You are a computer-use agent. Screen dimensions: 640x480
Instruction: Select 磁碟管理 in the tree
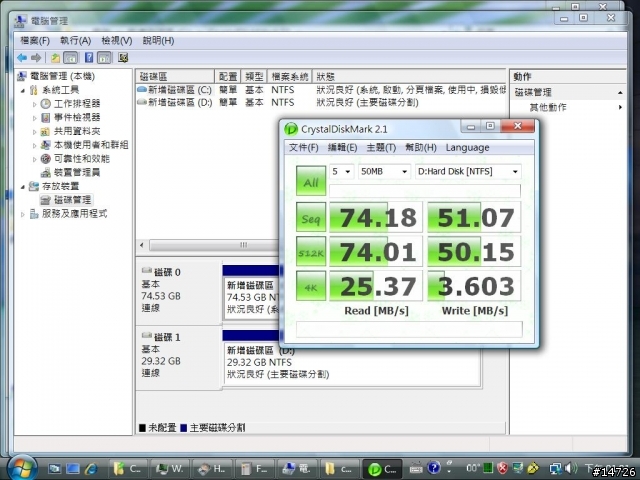[66, 200]
